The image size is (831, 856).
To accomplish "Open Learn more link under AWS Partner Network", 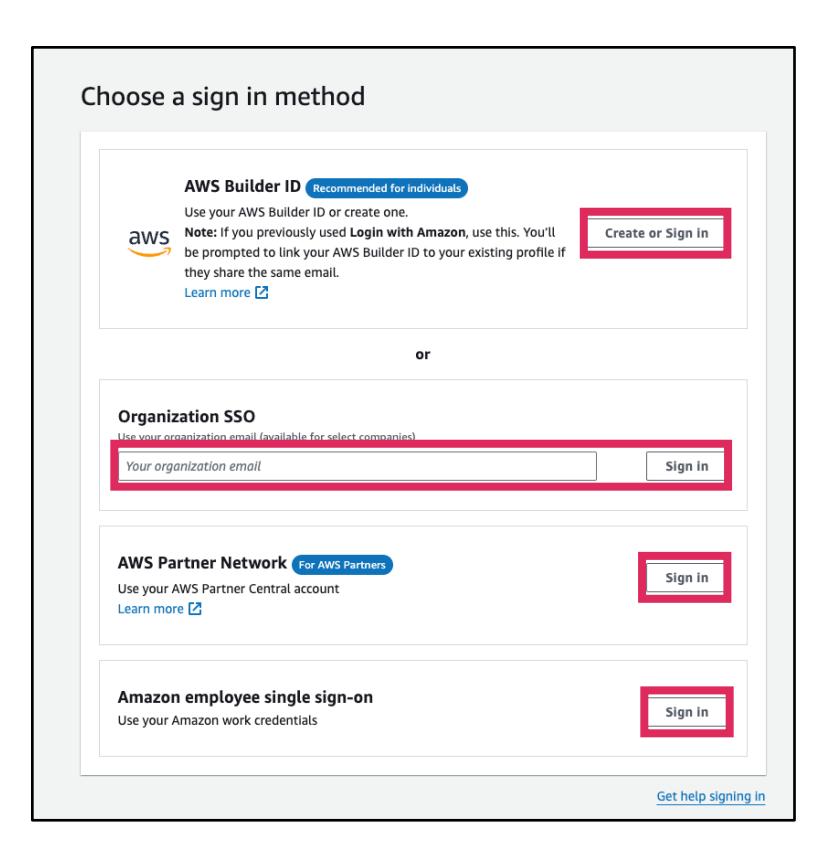I will click(150, 608).
